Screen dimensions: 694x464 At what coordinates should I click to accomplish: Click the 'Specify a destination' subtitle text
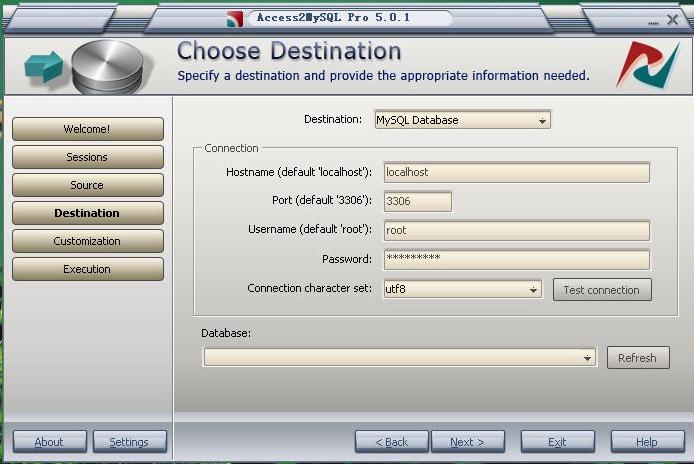pyautogui.click(x=383, y=76)
